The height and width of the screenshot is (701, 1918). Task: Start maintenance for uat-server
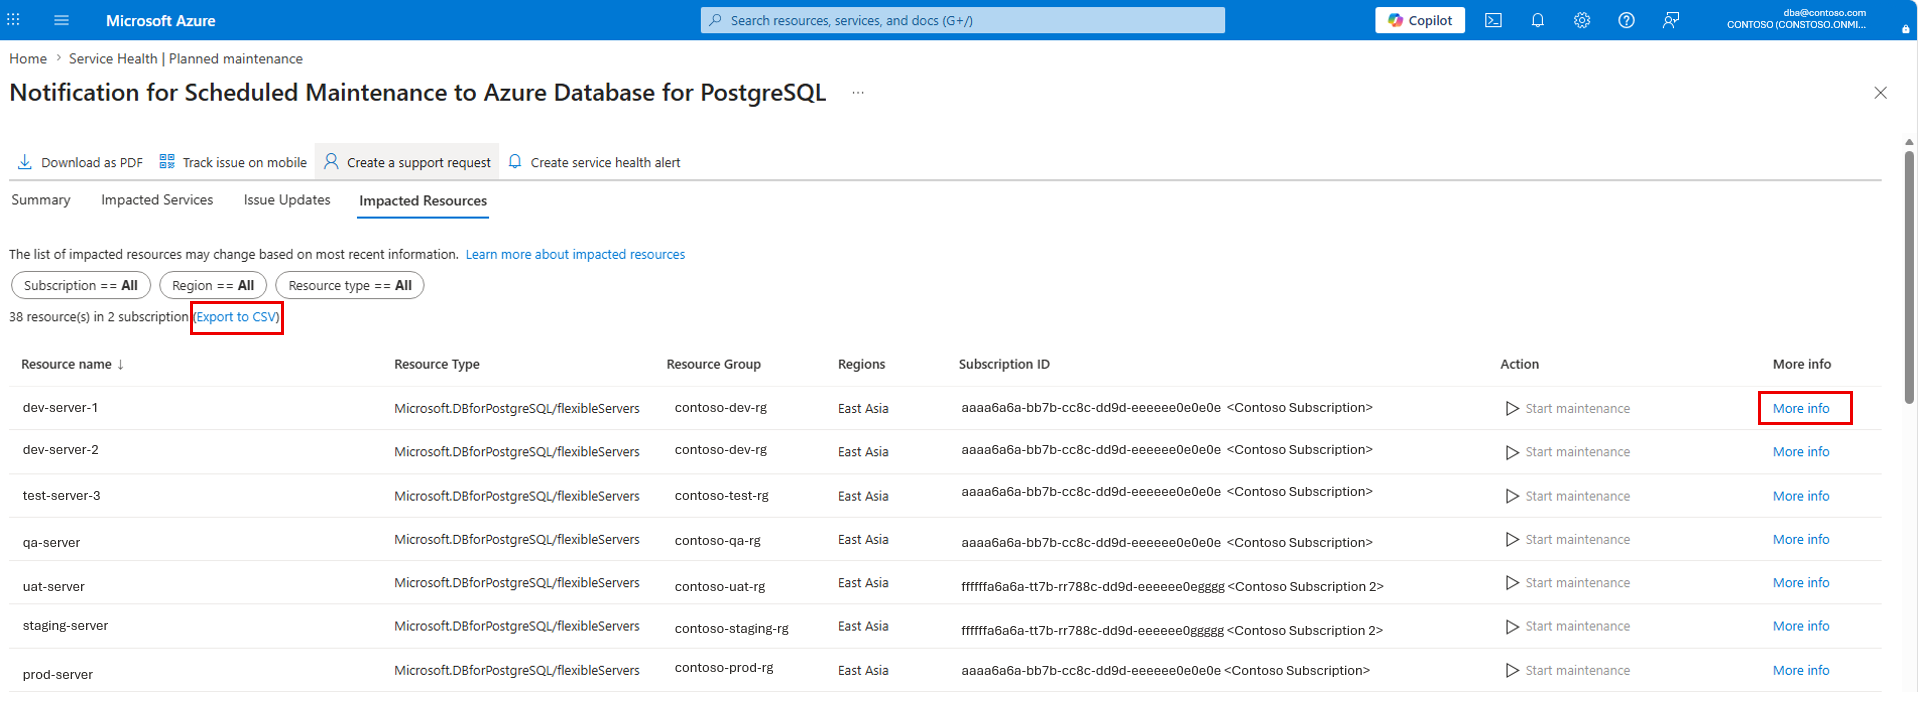1567,583
